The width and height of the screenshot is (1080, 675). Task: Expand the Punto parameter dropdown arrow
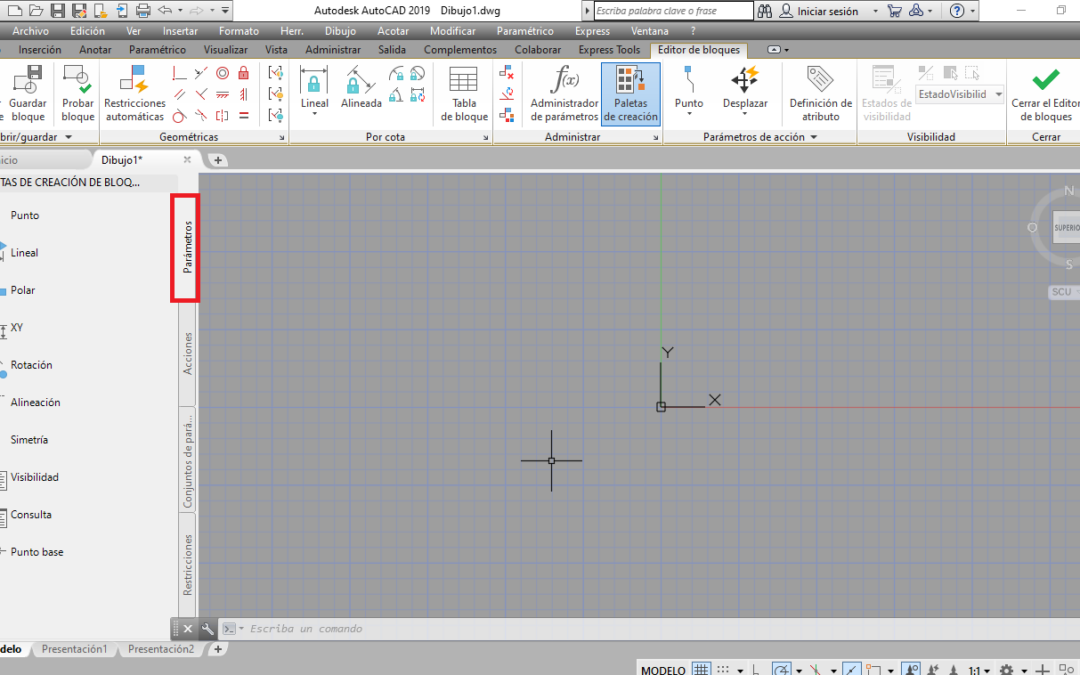(689, 114)
